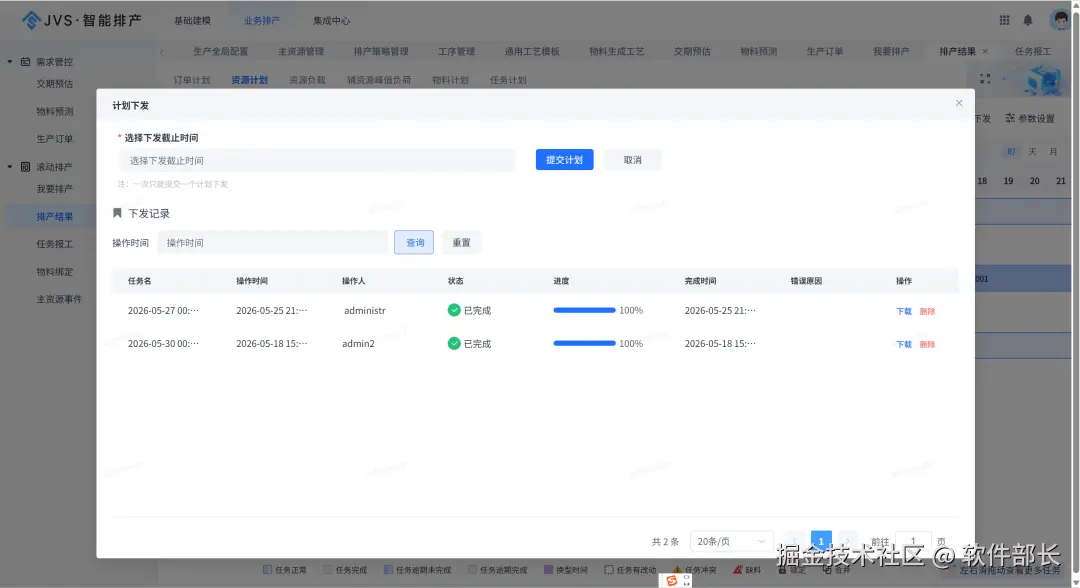This screenshot has width=1080, height=588.
Task: Click 已完成 status icon in administr row
Action: (x=454, y=311)
